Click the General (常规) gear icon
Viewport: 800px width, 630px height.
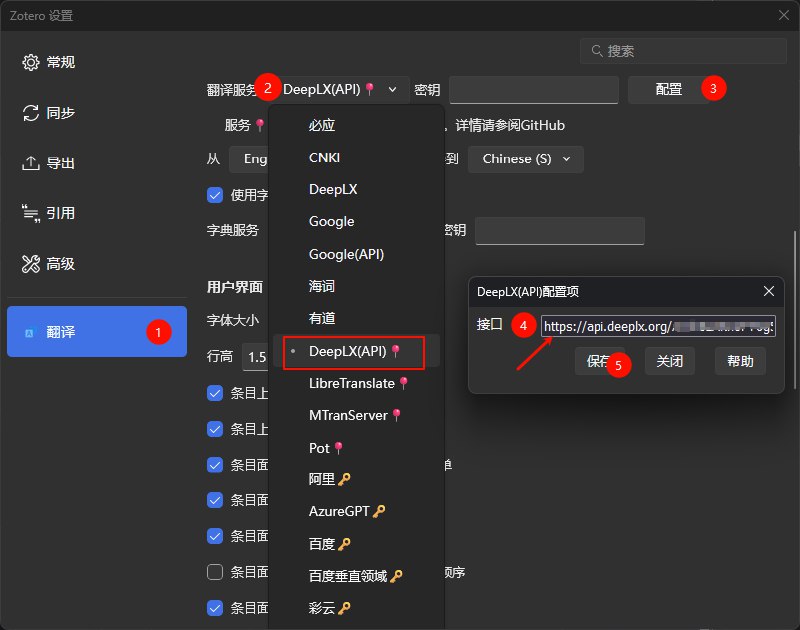pyautogui.click(x=31, y=63)
